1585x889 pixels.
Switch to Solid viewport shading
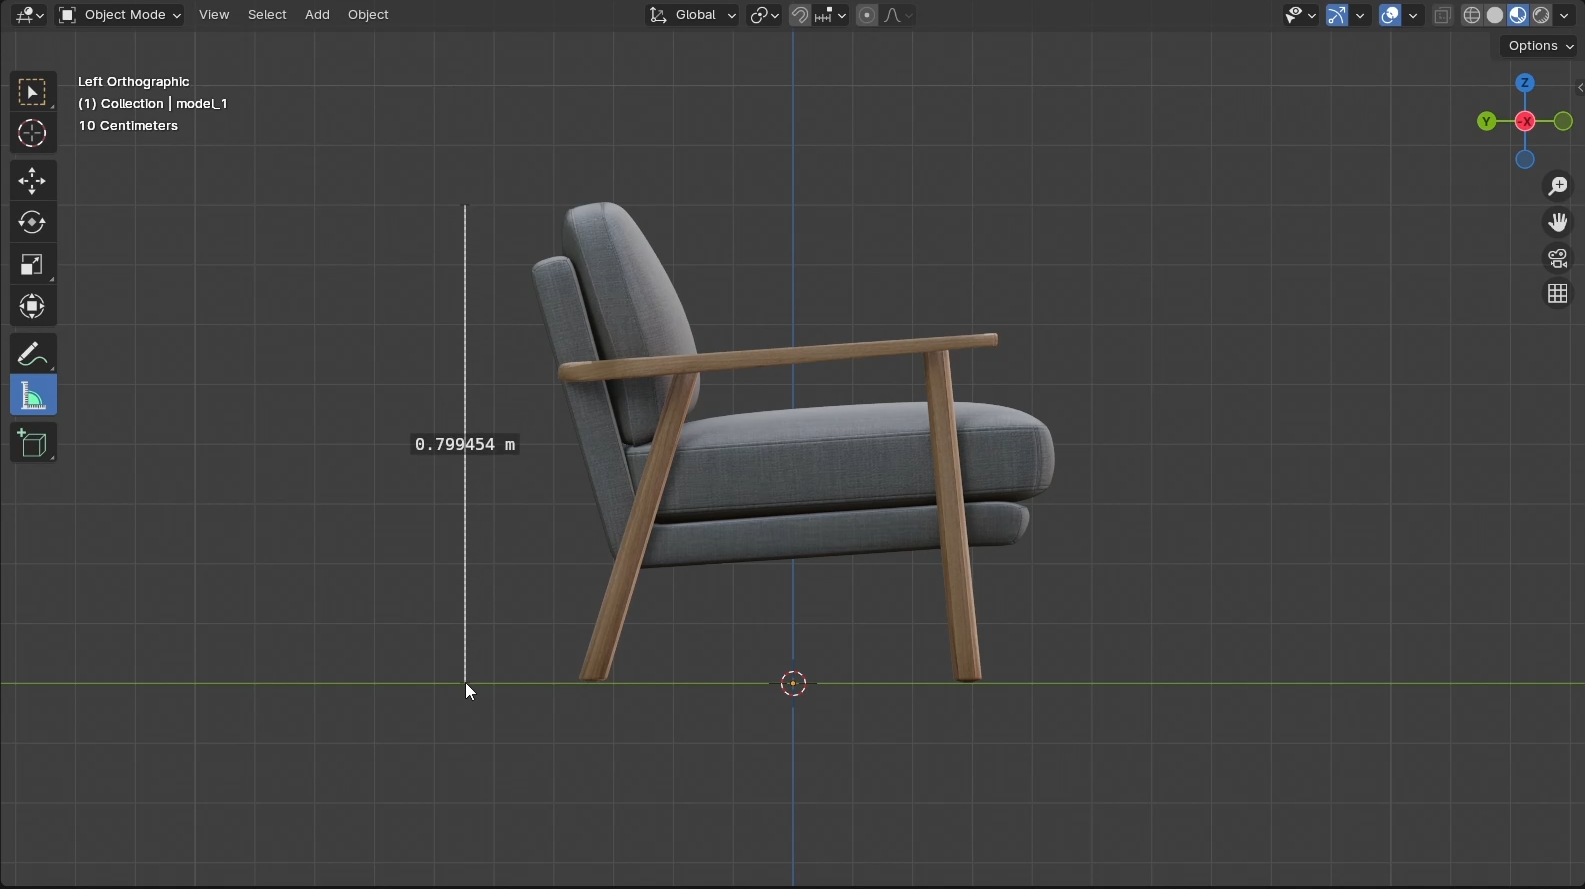click(1495, 15)
